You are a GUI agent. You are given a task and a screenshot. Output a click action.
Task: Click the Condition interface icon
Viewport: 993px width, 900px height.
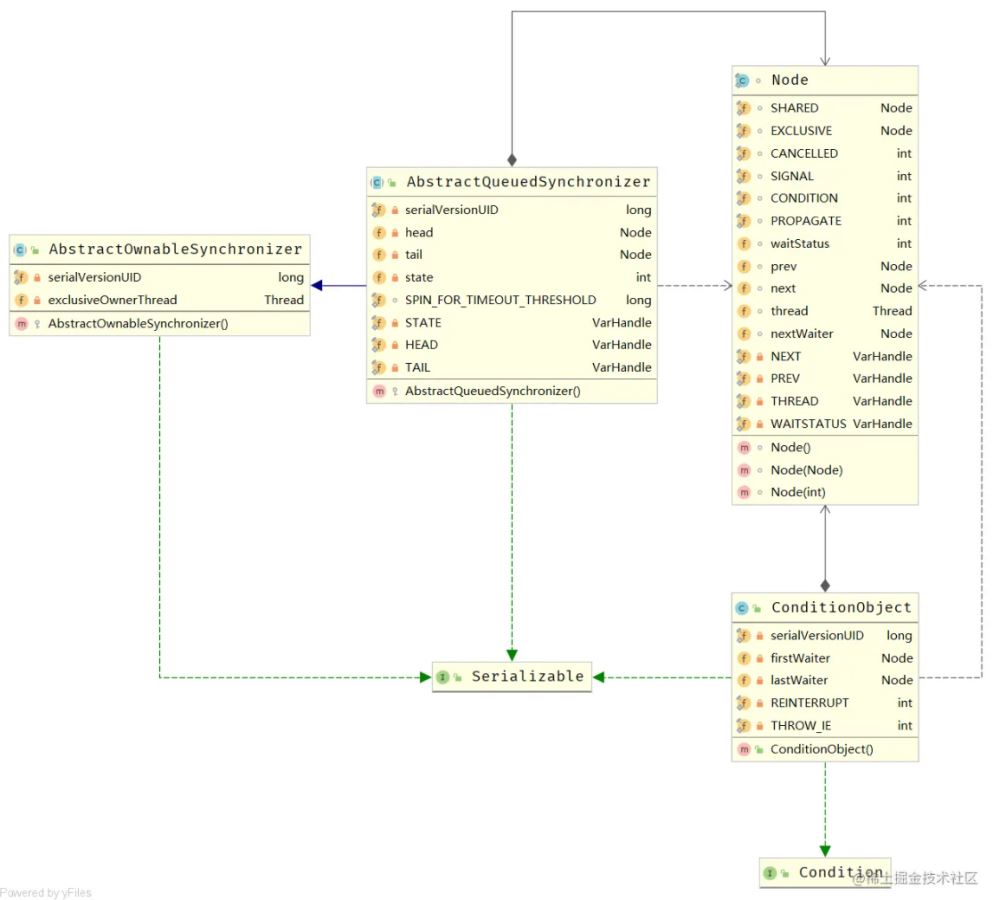(770, 873)
